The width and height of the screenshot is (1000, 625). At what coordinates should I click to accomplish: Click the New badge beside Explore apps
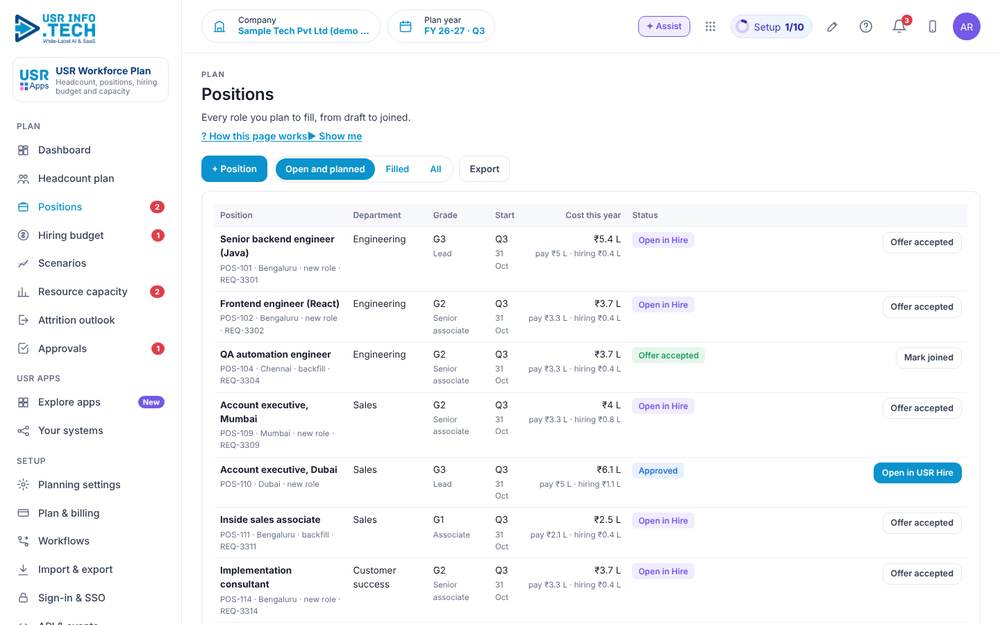(x=151, y=402)
